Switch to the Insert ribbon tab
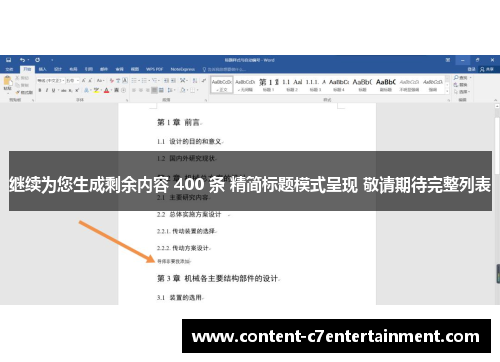 point(42,69)
